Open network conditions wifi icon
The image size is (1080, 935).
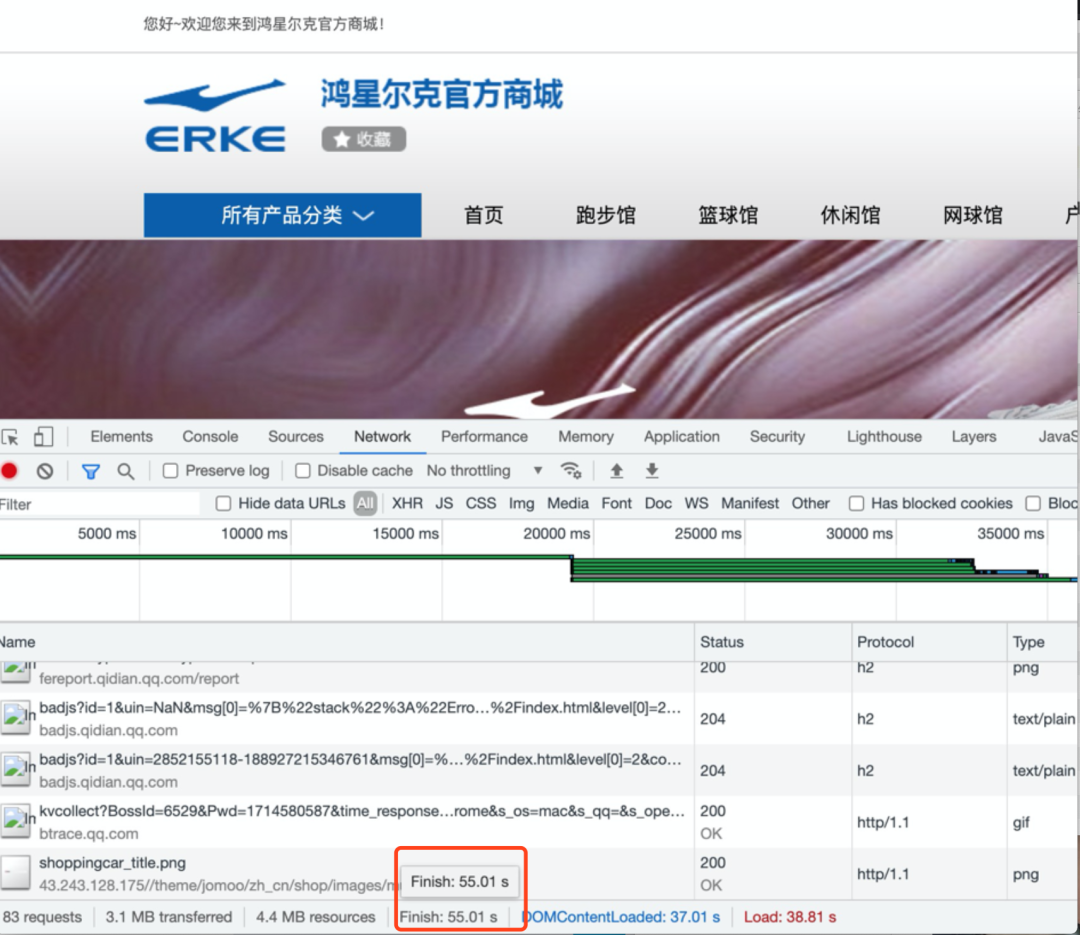pos(571,471)
